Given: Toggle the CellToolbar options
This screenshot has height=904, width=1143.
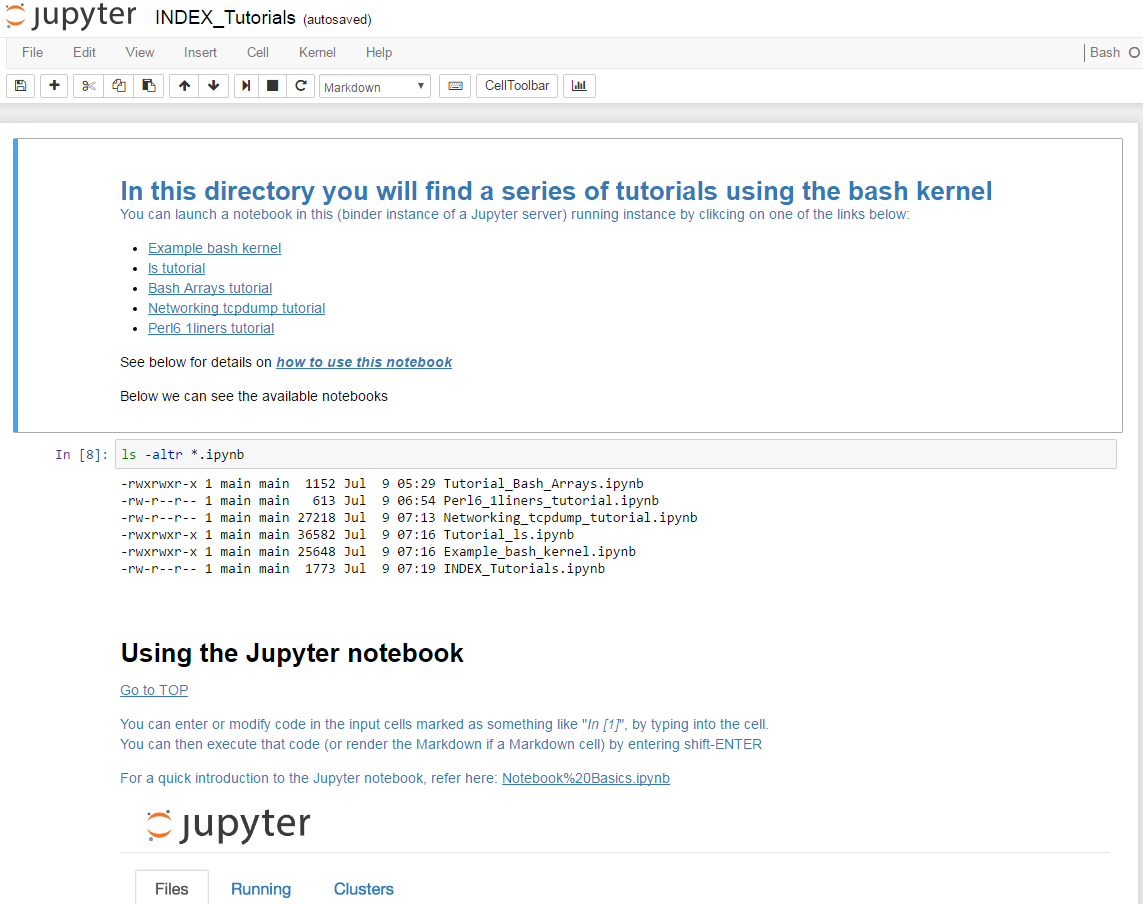Looking at the screenshot, I should [x=516, y=85].
